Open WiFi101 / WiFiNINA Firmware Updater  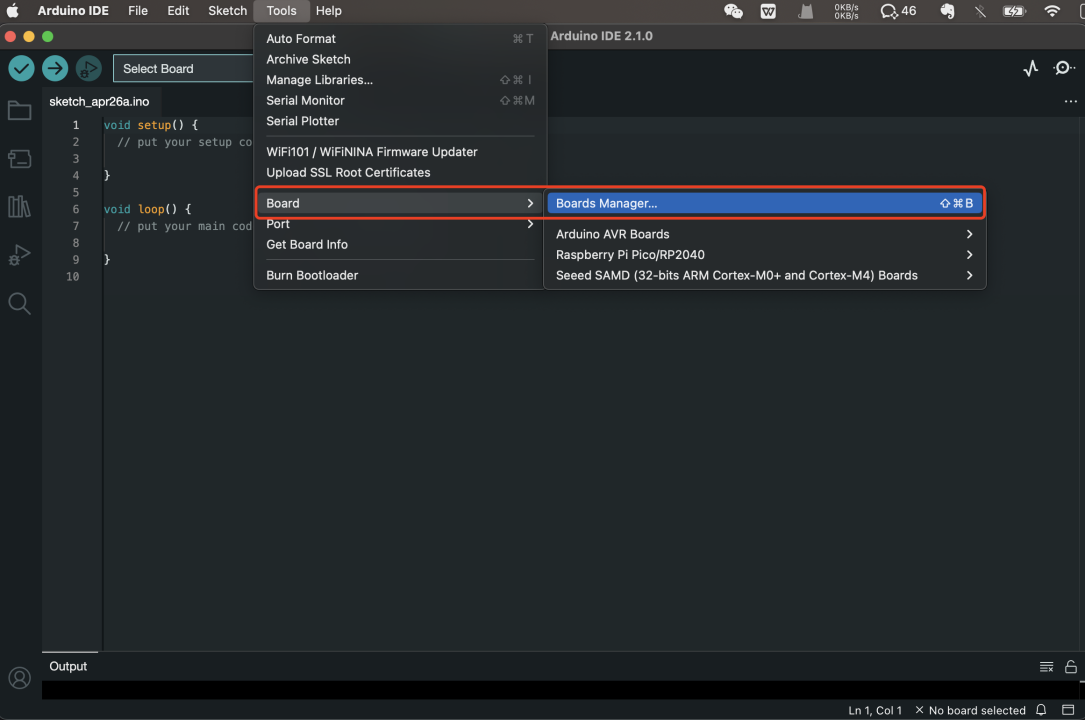click(x=400, y=152)
